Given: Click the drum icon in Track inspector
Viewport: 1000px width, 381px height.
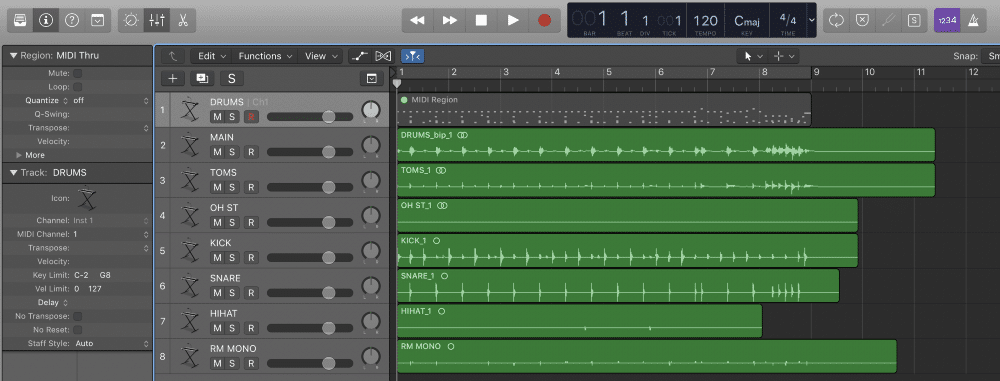Looking at the screenshot, I should click(86, 199).
